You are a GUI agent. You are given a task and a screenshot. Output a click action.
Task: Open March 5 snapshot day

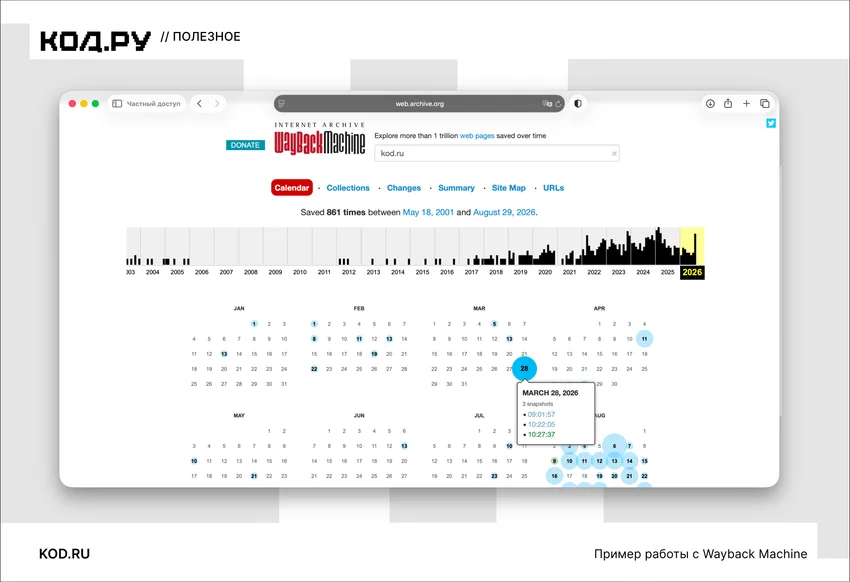tap(494, 324)
